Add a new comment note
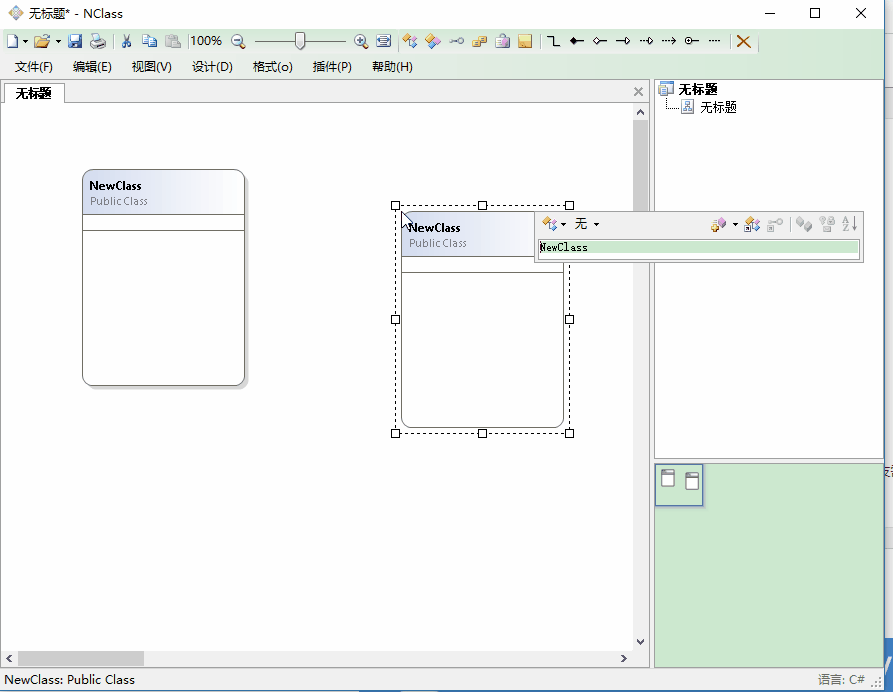This screenshot has width=893, height=692. pyautogui.click(x=525, y=41)
